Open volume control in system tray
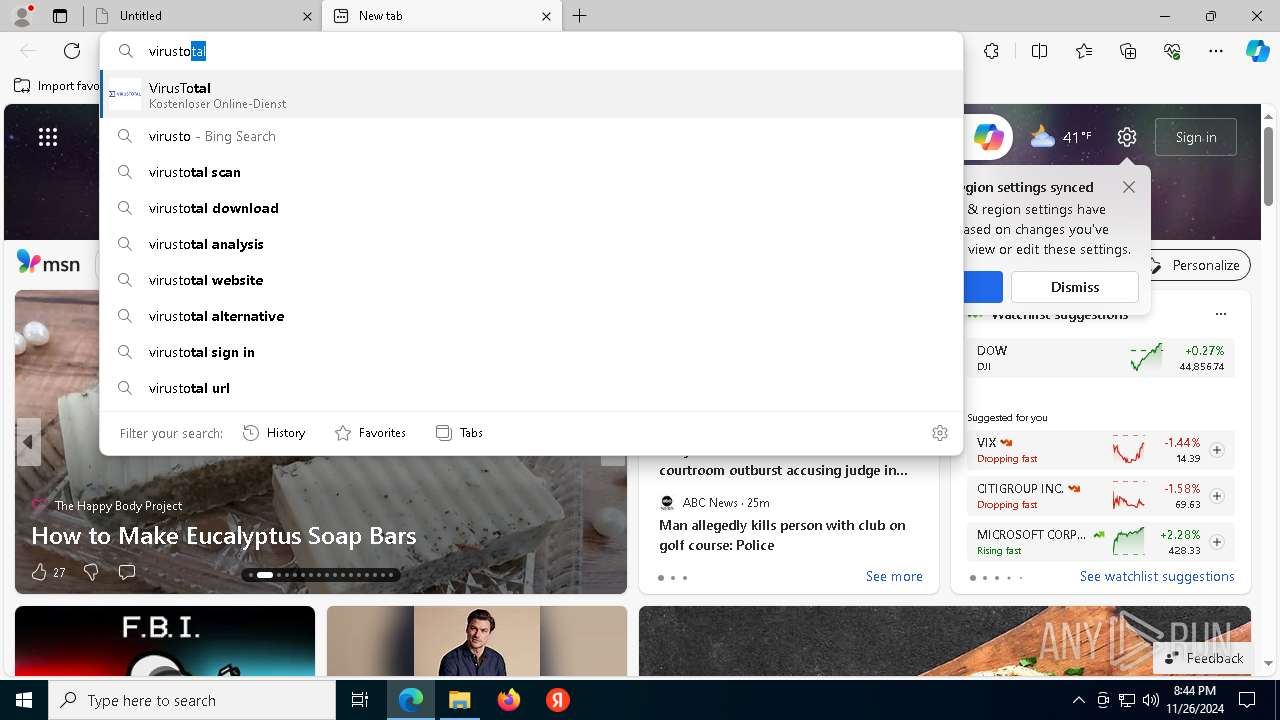Screen dimensions: 1280x720 pos(1151,700)
